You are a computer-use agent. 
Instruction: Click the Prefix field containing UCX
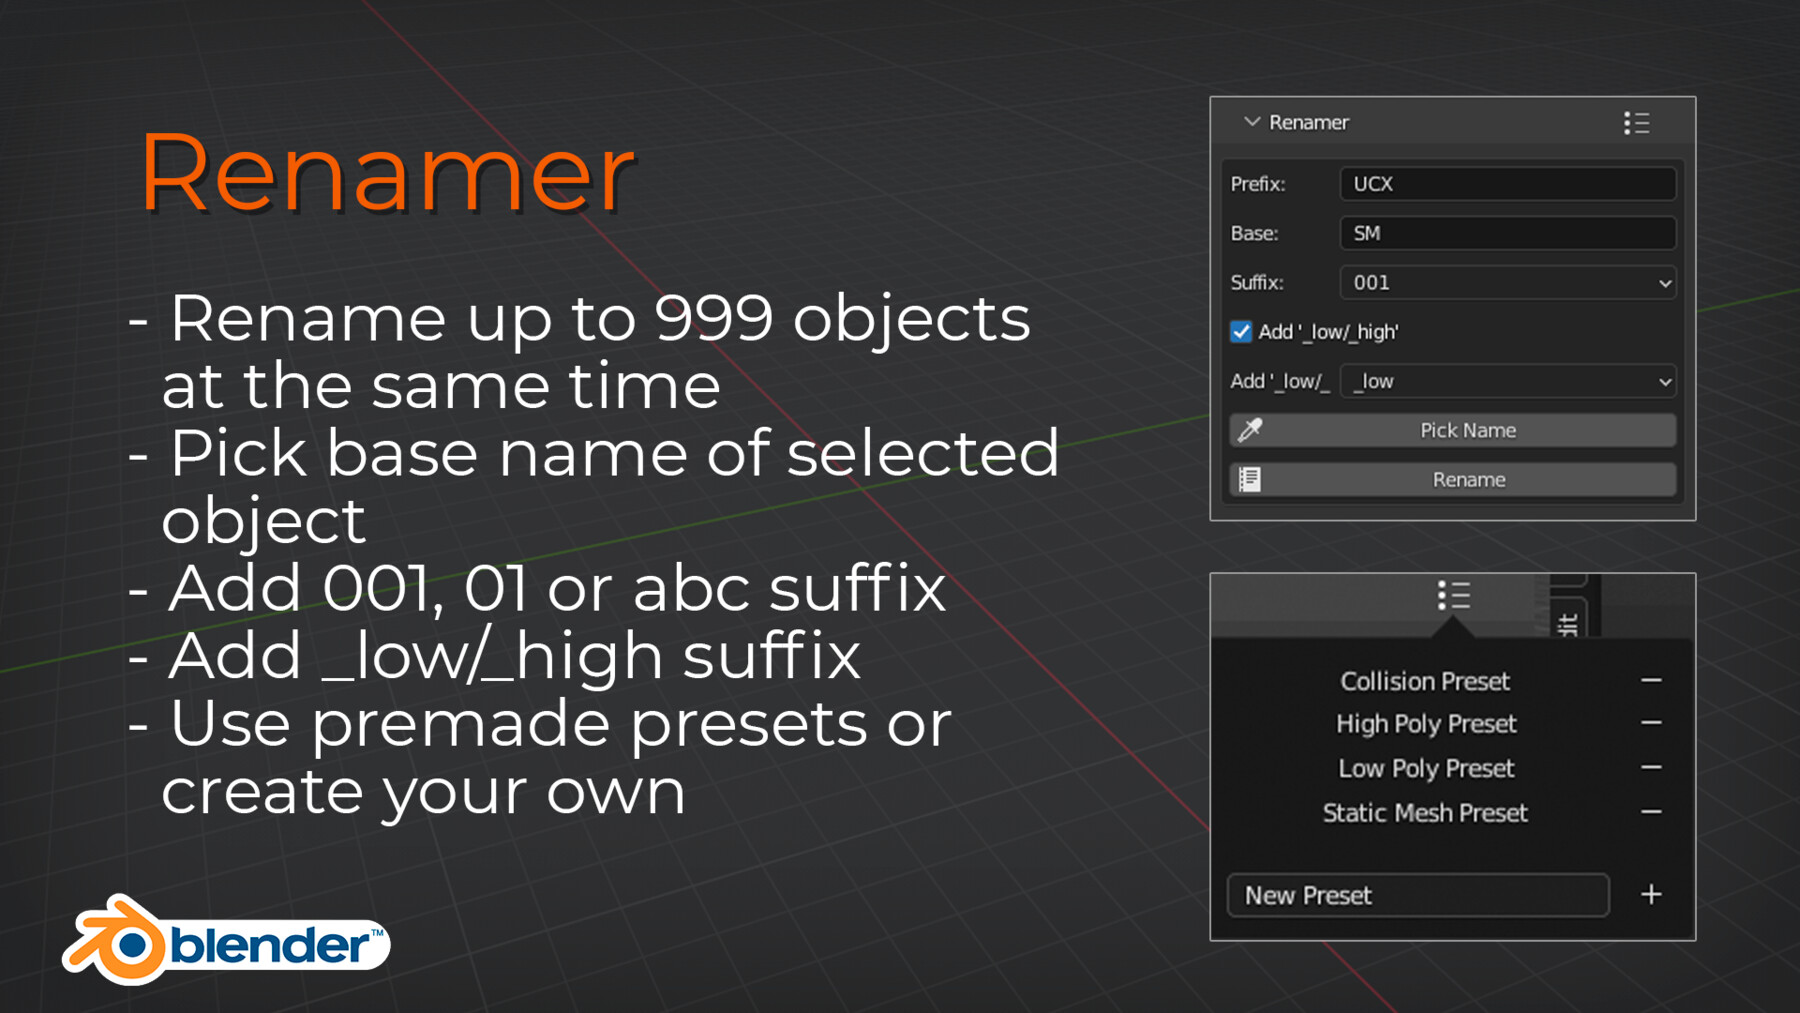click(x=1507, y=184)
